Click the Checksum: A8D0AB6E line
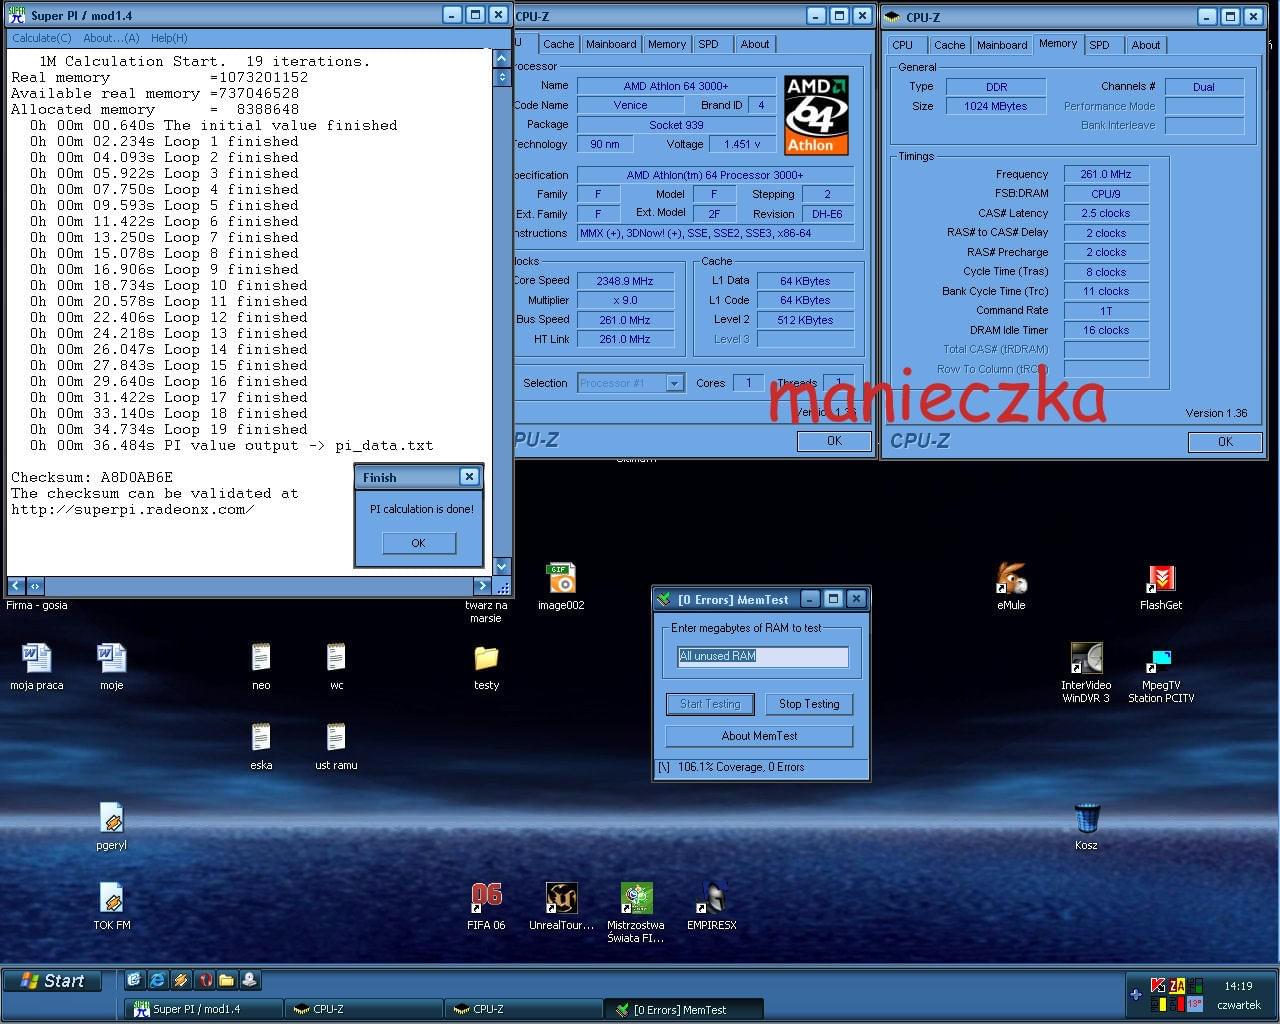 [92, 477]
